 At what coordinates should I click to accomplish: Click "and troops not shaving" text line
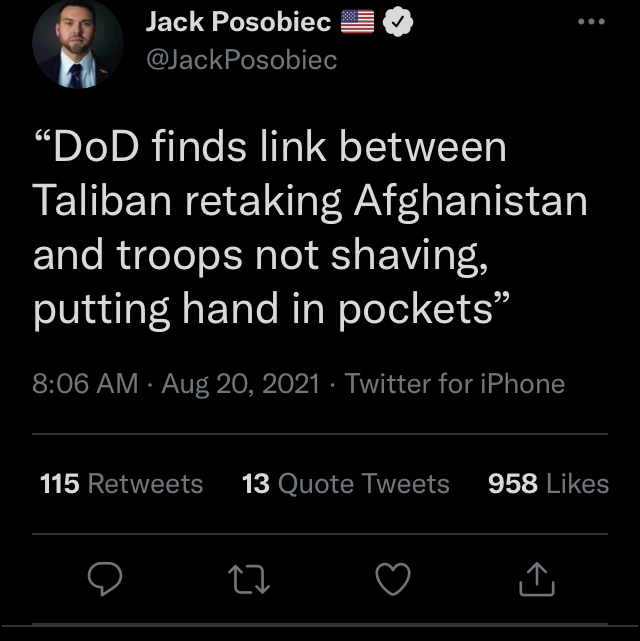pos(260,256)
